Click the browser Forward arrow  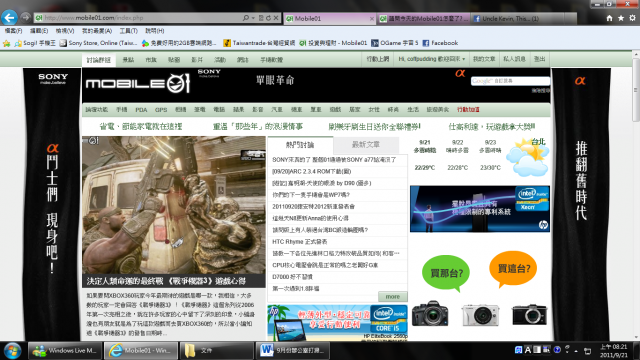[x=25, y=18]
